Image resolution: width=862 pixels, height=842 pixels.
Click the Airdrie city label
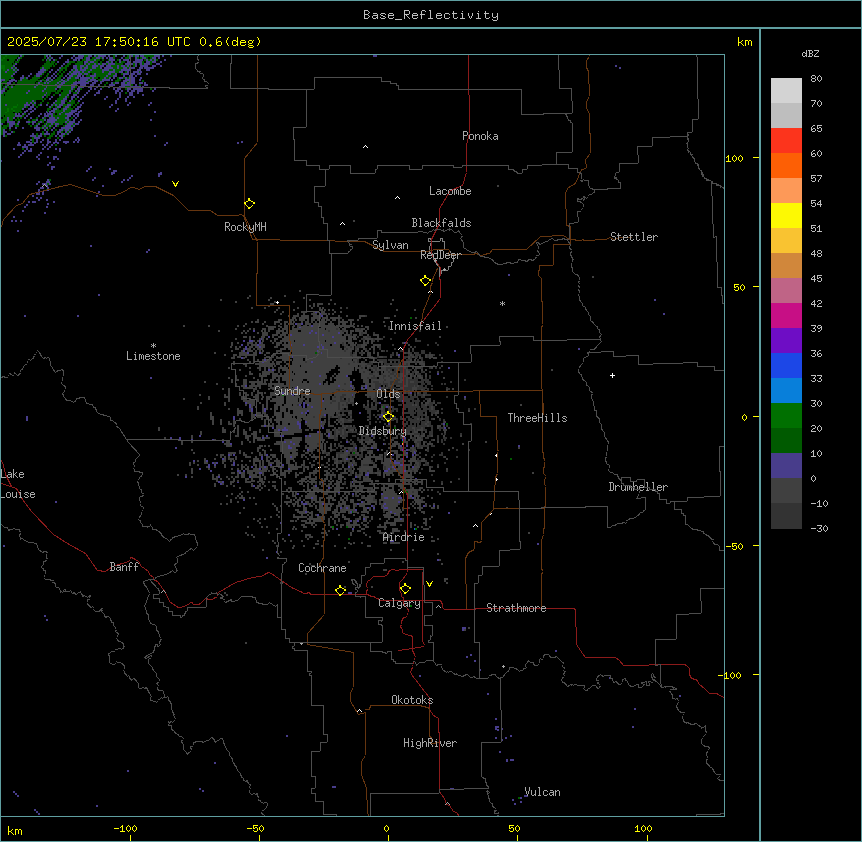pos(404,537)
